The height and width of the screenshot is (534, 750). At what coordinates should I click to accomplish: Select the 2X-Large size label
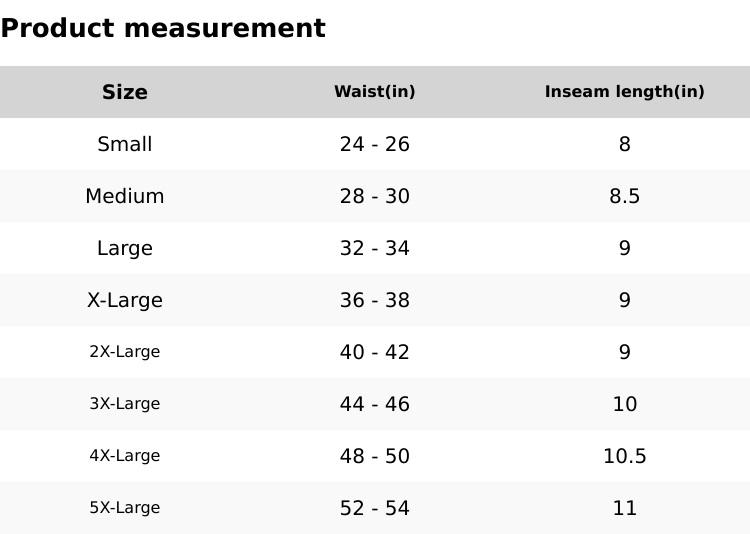pos(125,352)
